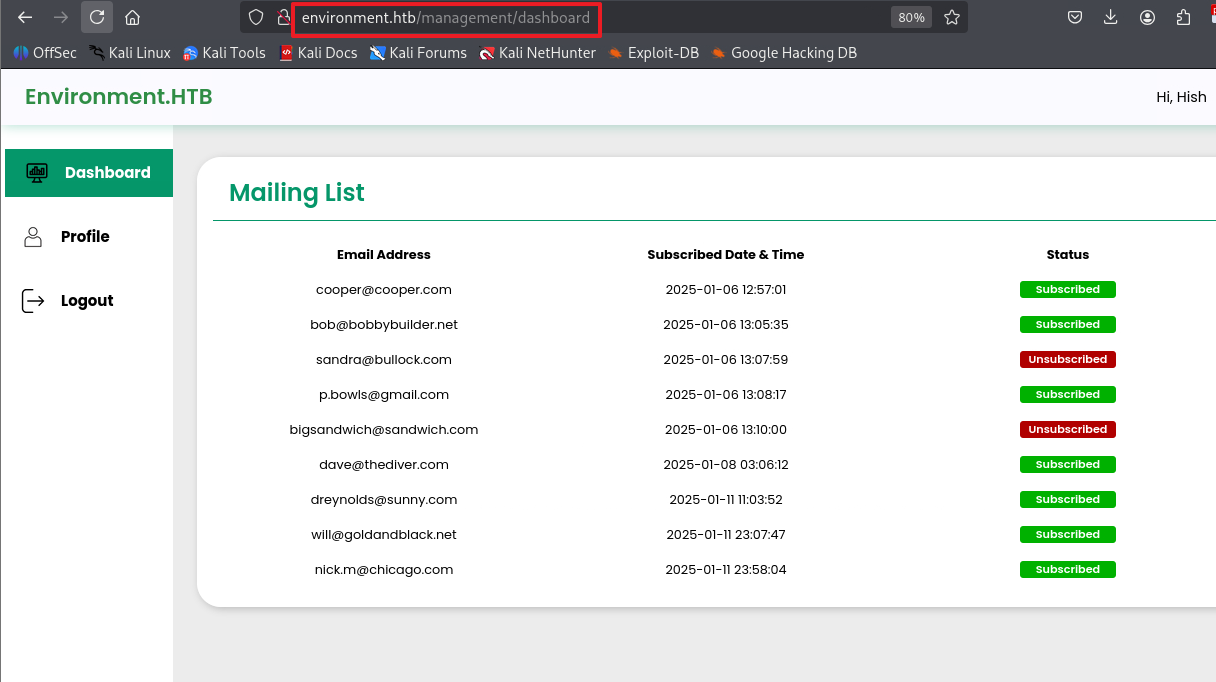Image resolution: width=1216 pixels, height=682 pixels.
Task: Open the Exploit-DB bookmark
Action: [x=653, y=53]
